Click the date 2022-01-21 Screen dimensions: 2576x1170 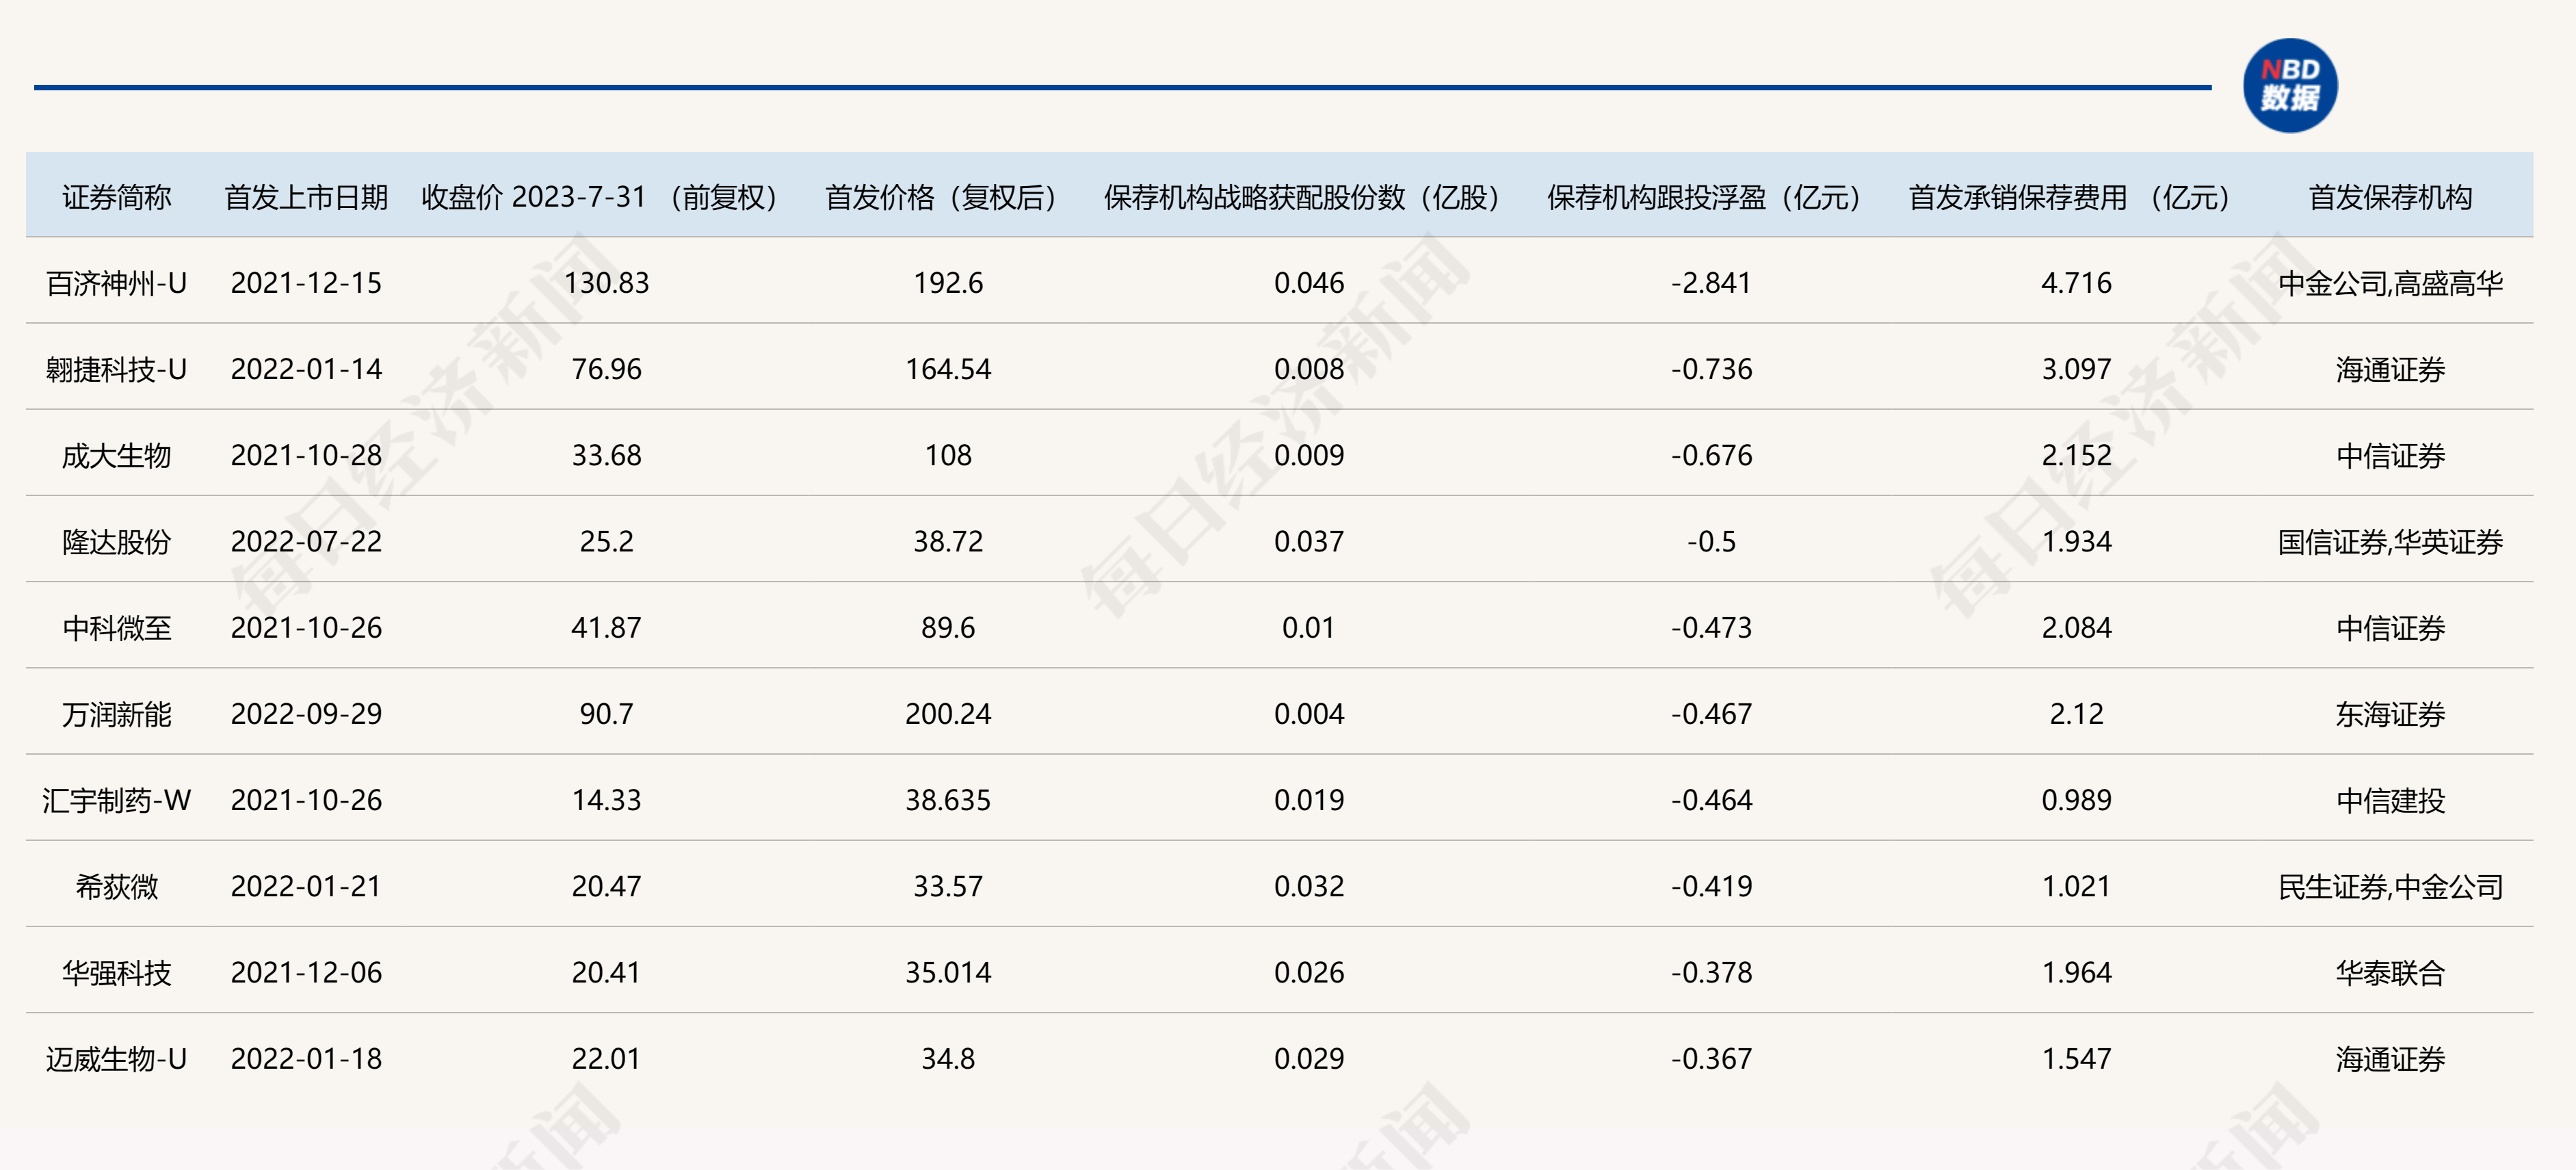[x=306, y=886]
